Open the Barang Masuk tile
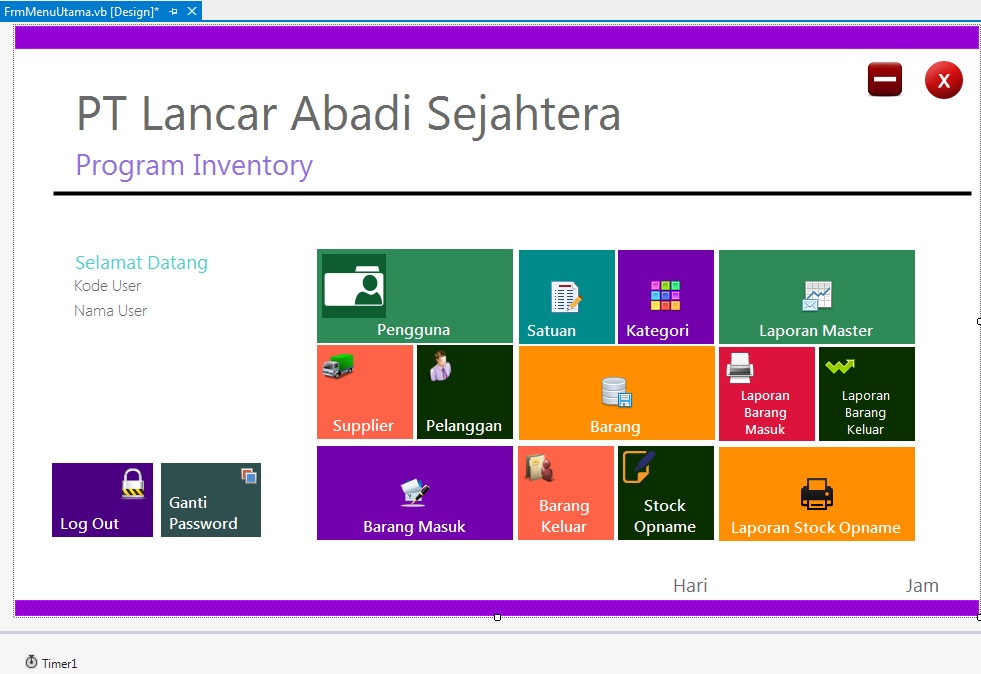This screenshot has height=674, width=981. coord(414,492)
